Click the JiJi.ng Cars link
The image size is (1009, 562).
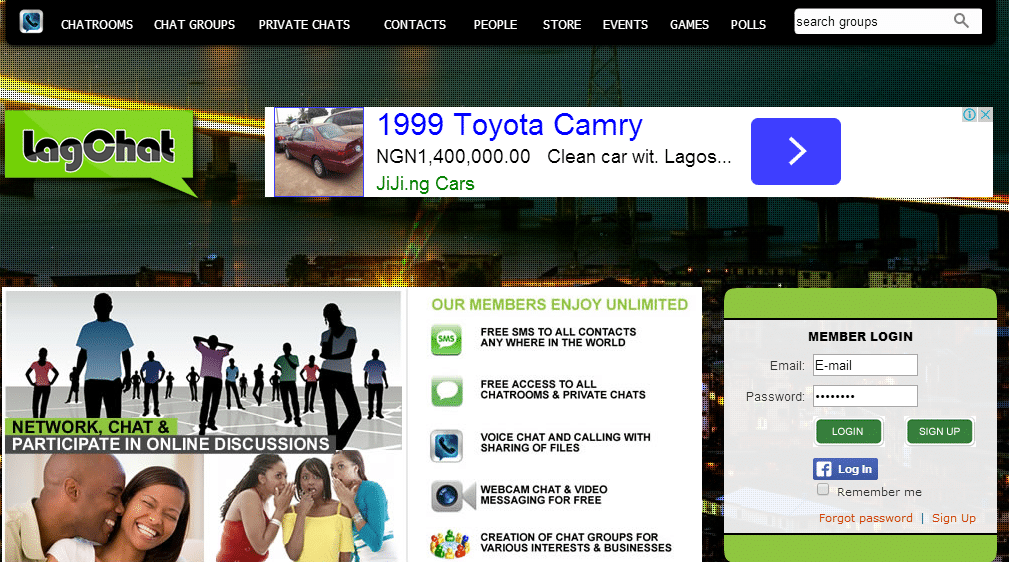(425, 183)
